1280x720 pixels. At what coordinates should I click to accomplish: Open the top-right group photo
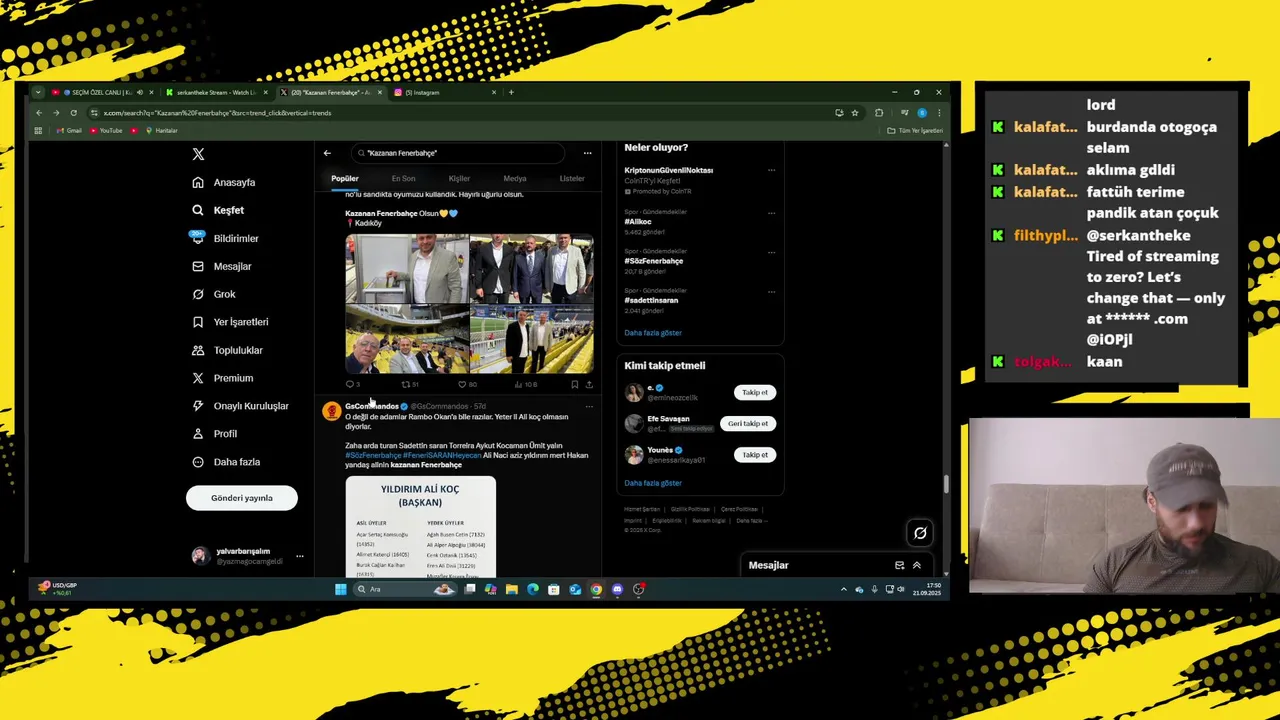pos(531,268)
